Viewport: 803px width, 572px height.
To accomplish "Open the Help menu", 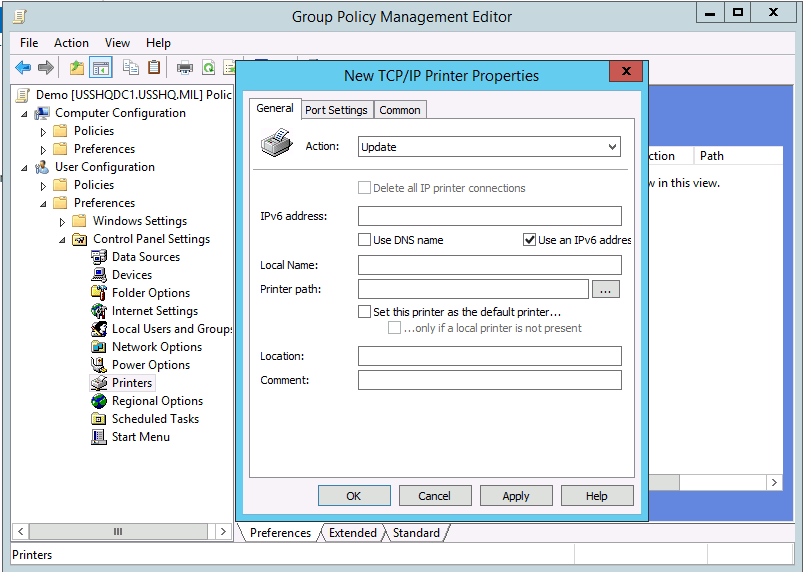I will point(158,43).
